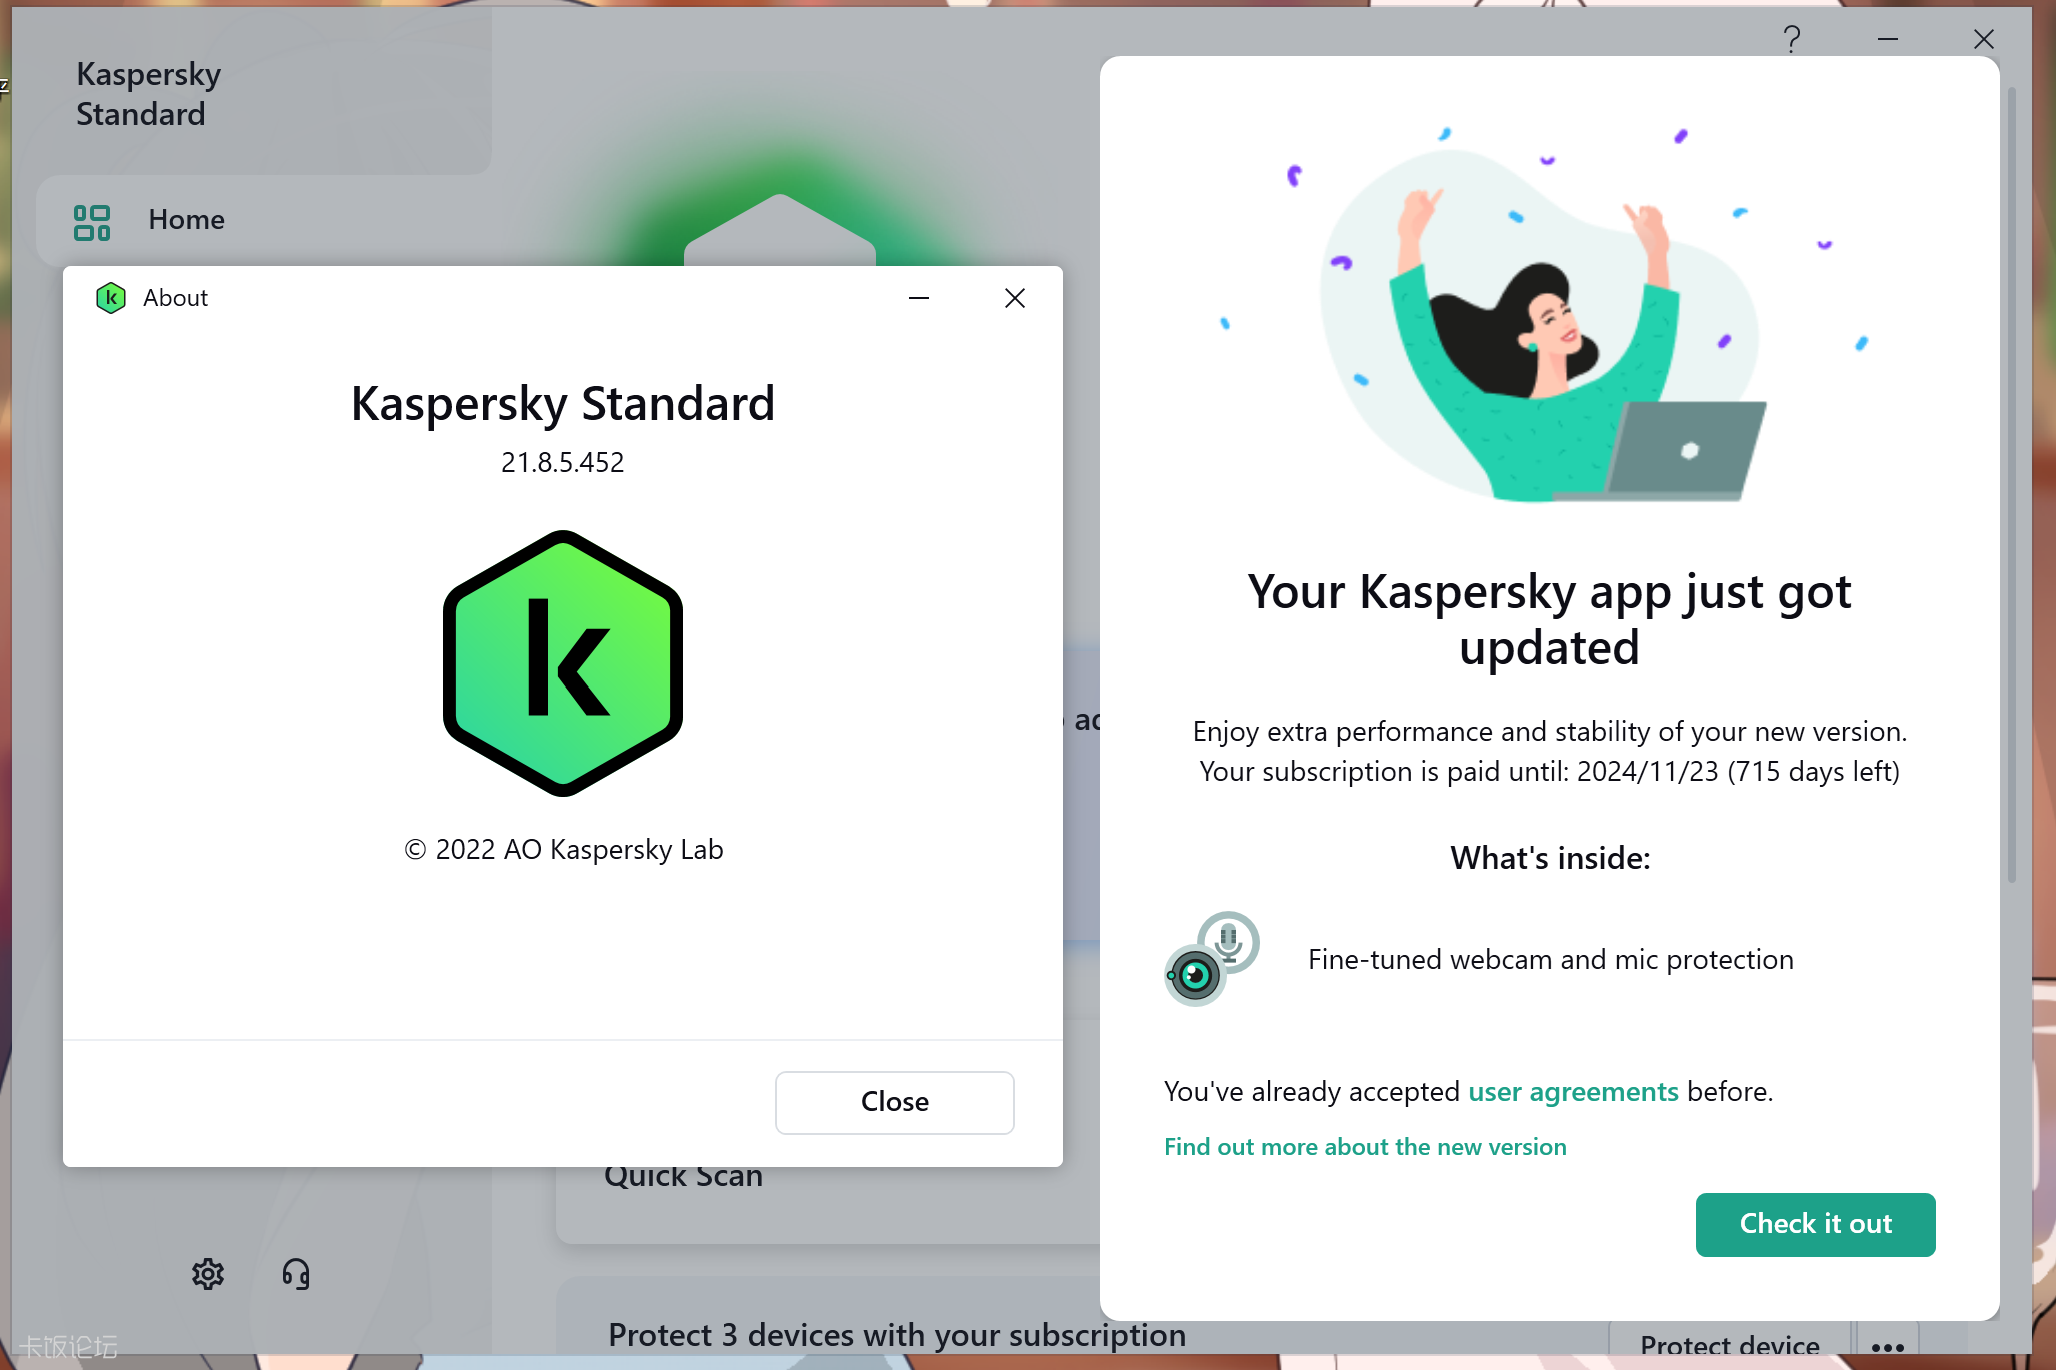The height and width of the screenshot is (1370, 2056).
Task: Close the main Kaspersky window
Action: [x=1984, y=39]
